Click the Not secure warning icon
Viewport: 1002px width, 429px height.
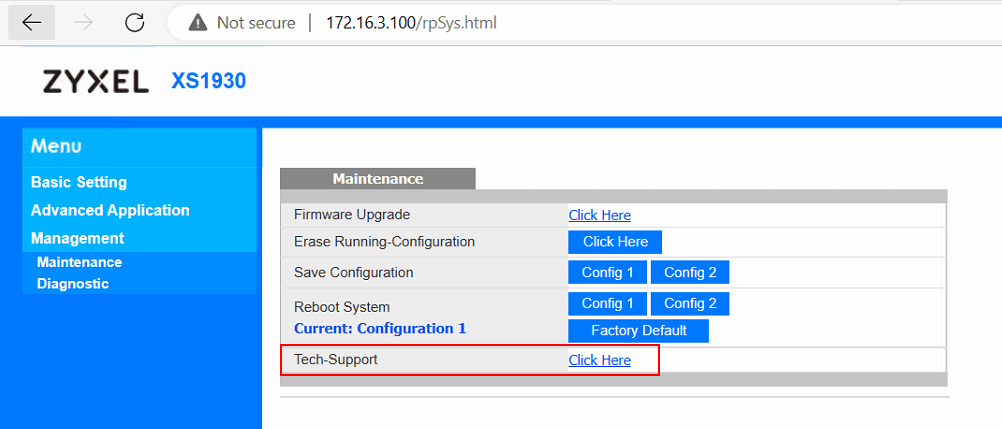tap(198, 23)
